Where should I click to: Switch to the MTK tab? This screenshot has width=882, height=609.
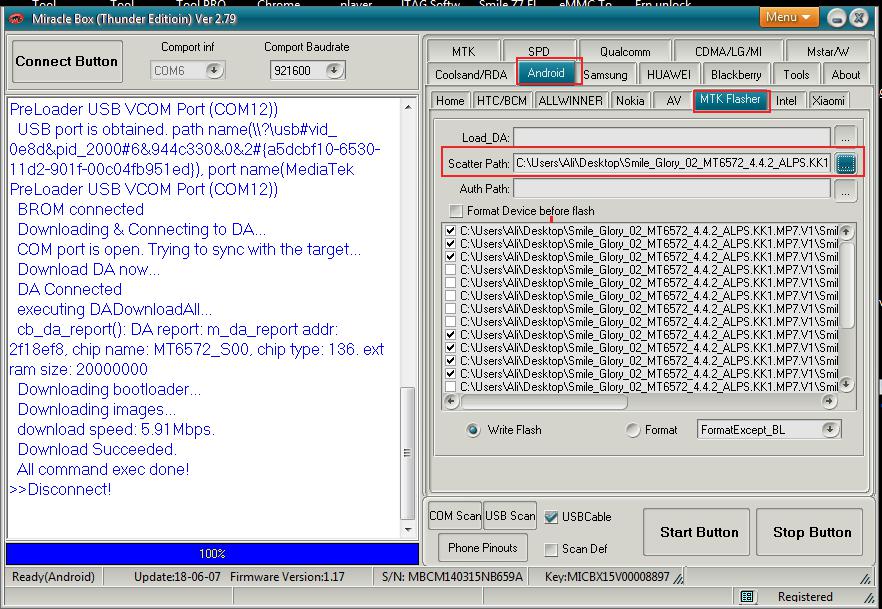(463, 52)
